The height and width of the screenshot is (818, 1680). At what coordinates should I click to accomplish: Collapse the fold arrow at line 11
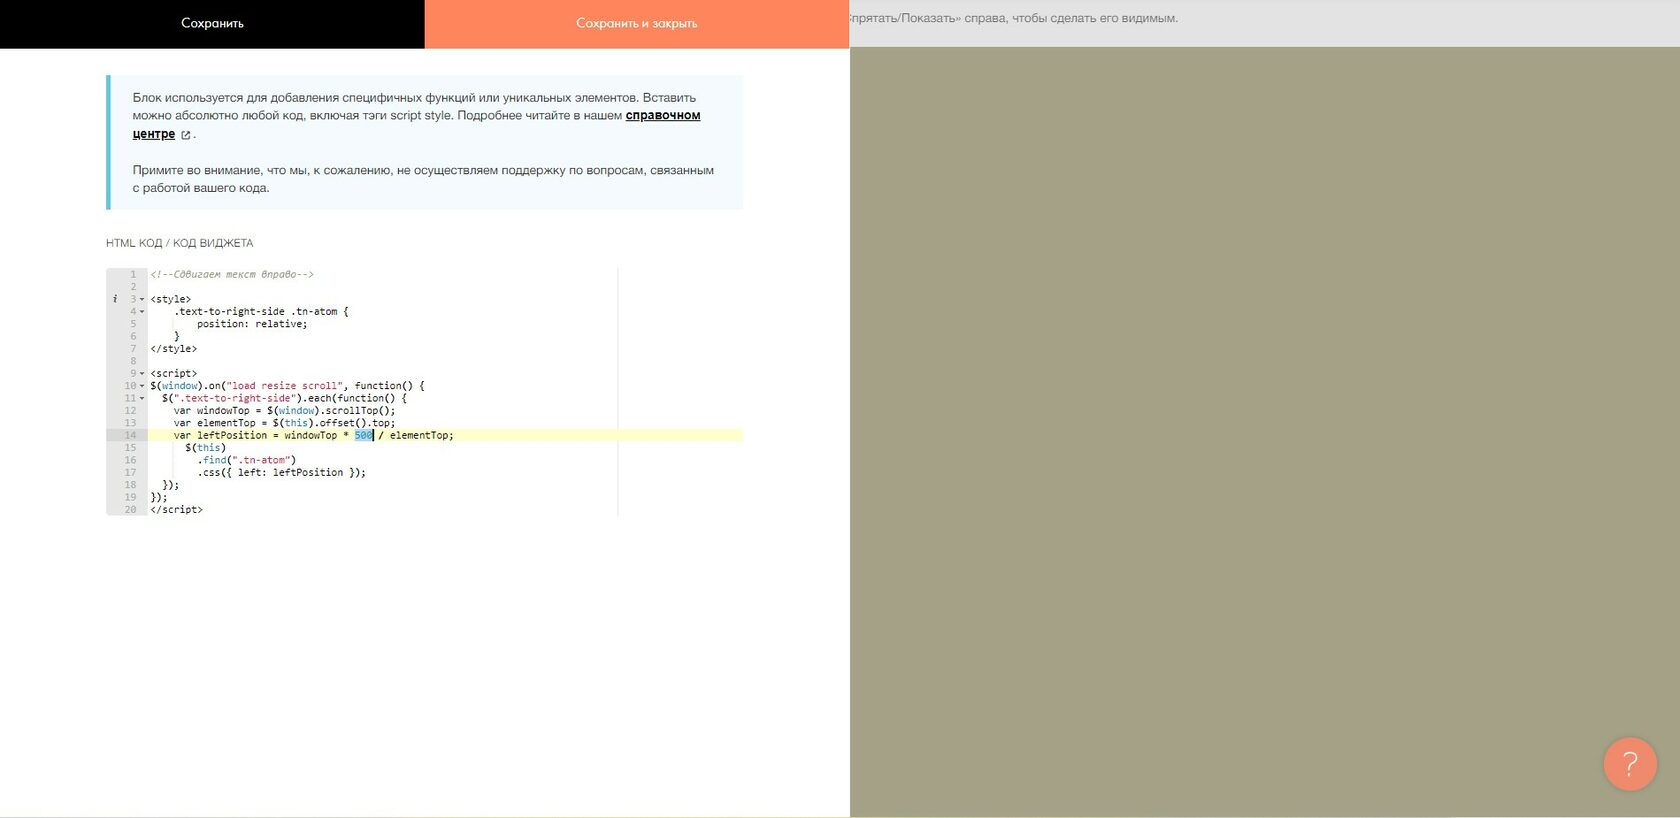tap(142, 398)
